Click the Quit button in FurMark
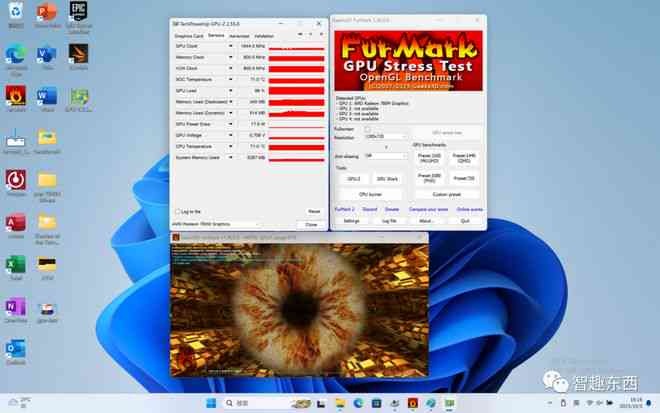The width and height of the screenshot is (660, 413). pos(465,221)
